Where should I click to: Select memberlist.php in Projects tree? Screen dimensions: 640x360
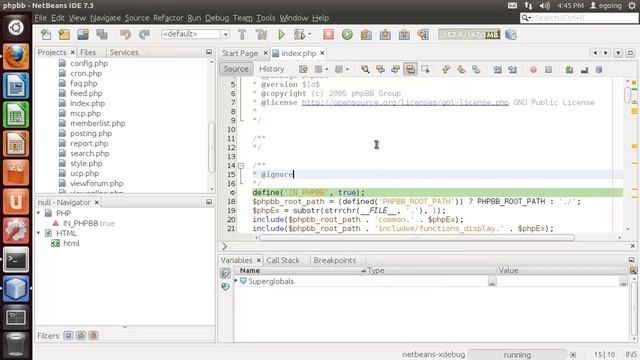click(98, 123)
